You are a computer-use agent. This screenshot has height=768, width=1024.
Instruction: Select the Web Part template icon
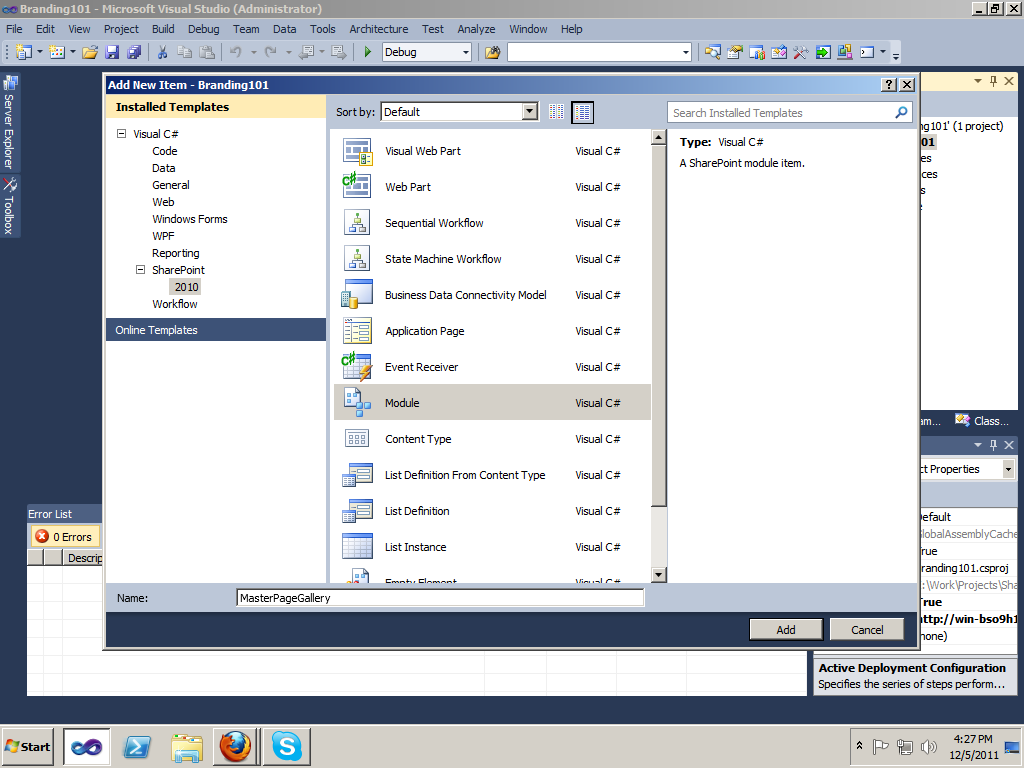pyautogui.click(x=358, y=187)
